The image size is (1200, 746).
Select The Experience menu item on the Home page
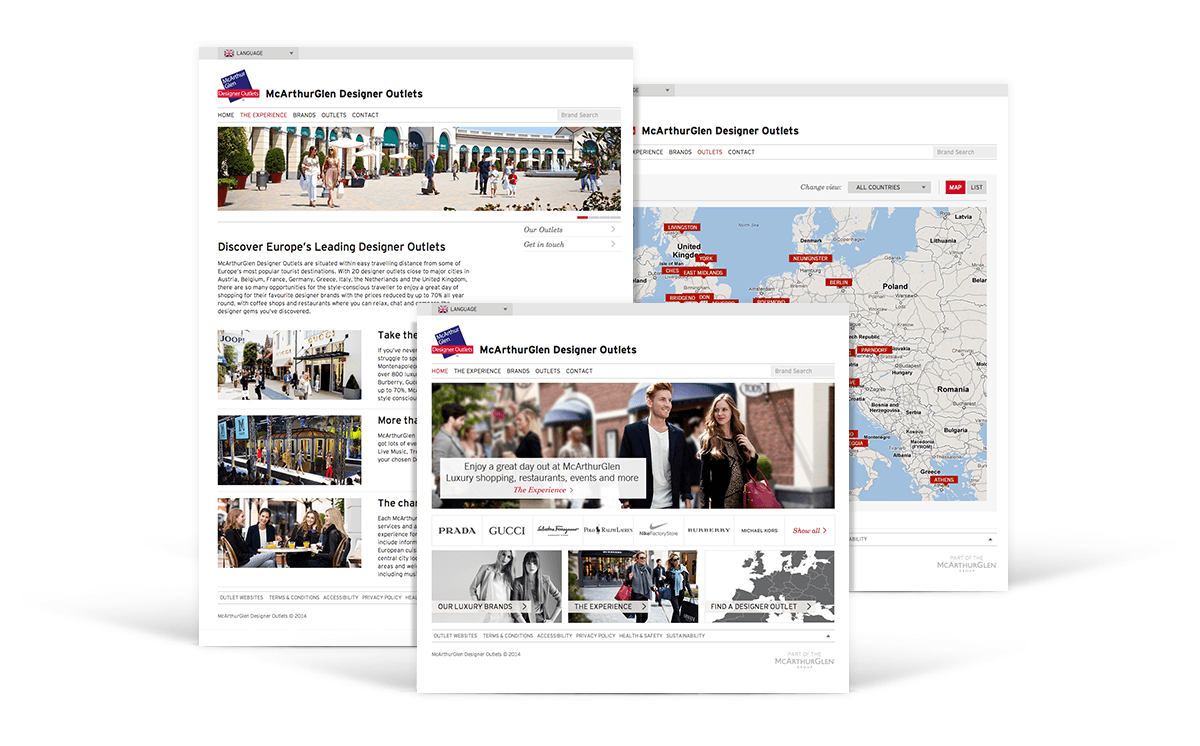pos(478,371)
